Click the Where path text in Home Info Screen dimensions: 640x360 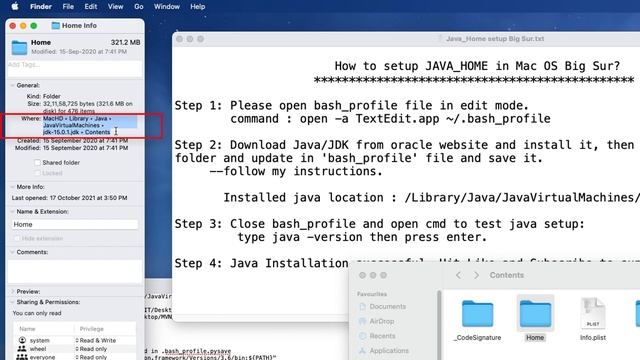77,125
